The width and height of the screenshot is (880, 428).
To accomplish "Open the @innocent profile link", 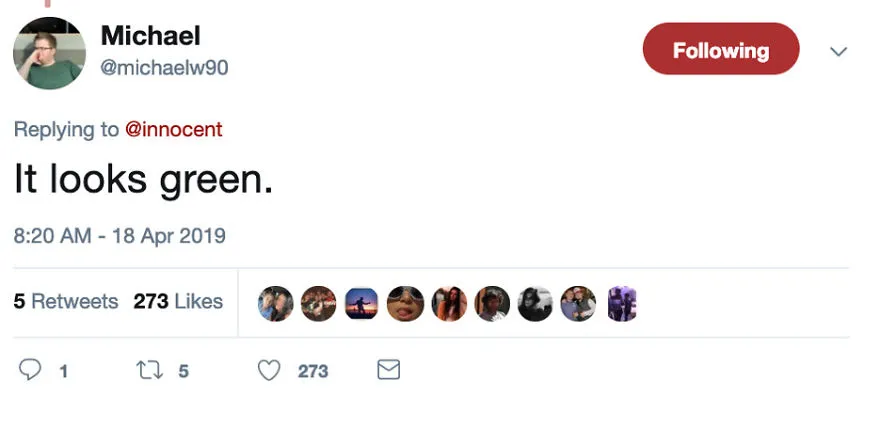I will point(173,129).
